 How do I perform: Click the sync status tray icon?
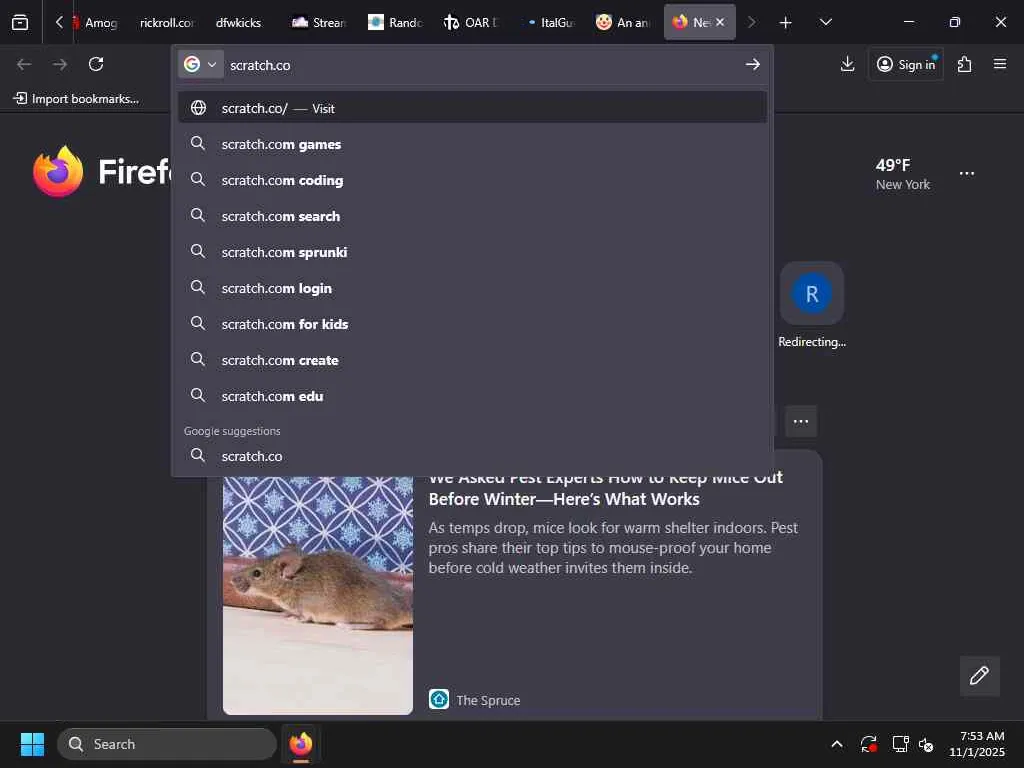(869, 744)
